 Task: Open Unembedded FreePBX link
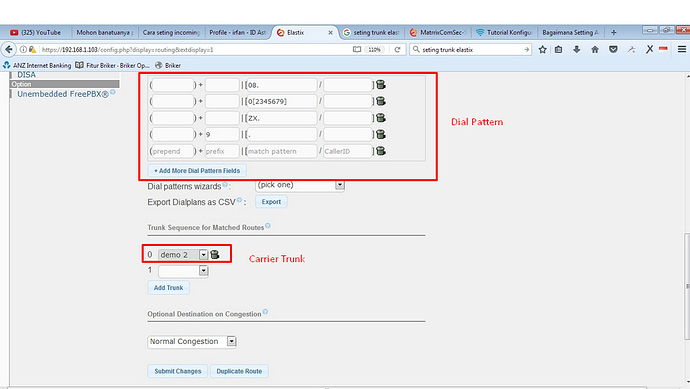click(x=63, y=94)
